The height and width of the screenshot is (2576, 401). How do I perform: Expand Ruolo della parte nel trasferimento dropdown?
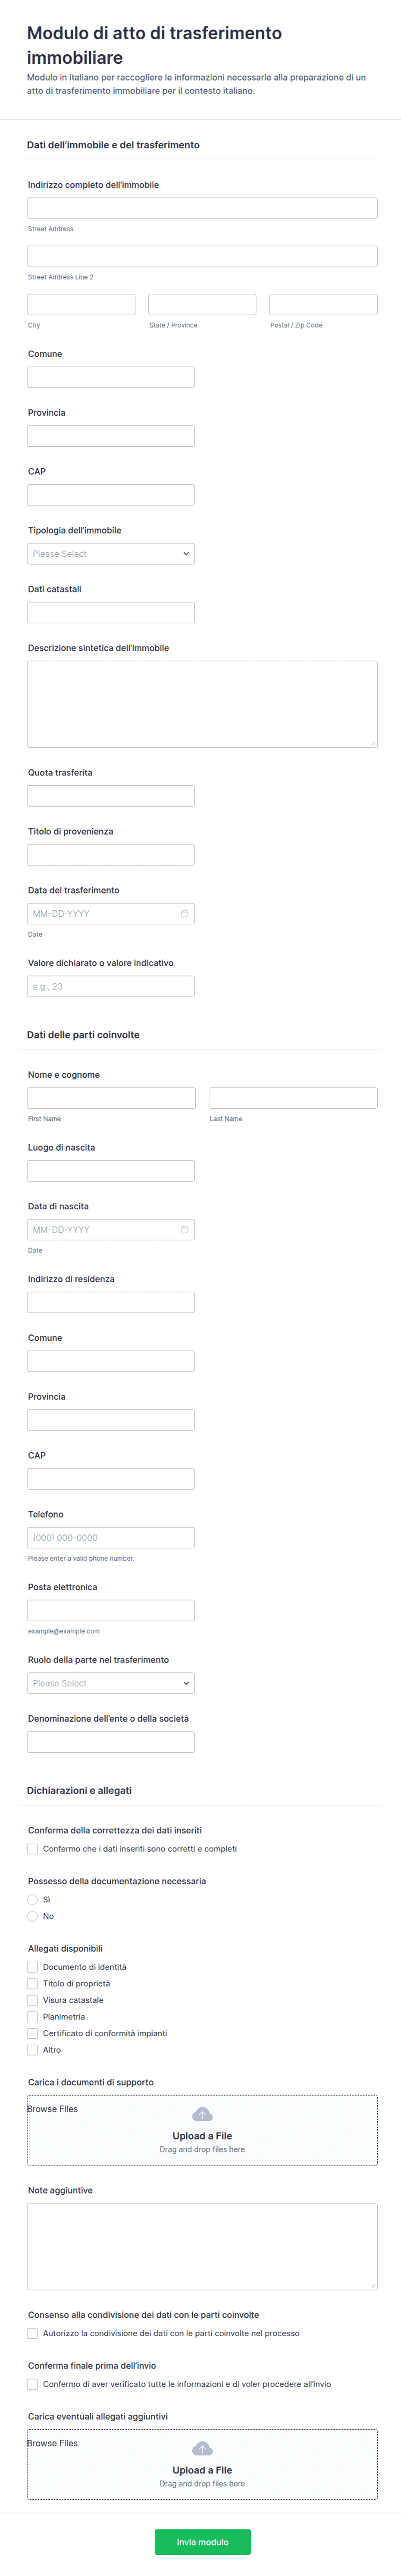pyautogui.click(x=110, y=1683)
